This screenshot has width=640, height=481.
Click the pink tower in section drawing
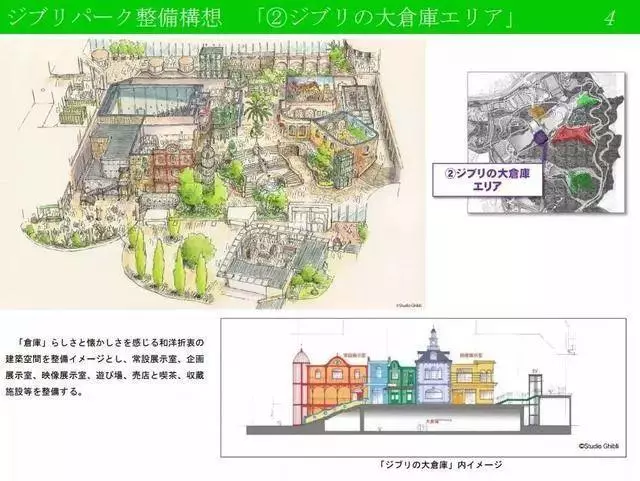click(x=300, y=386)
